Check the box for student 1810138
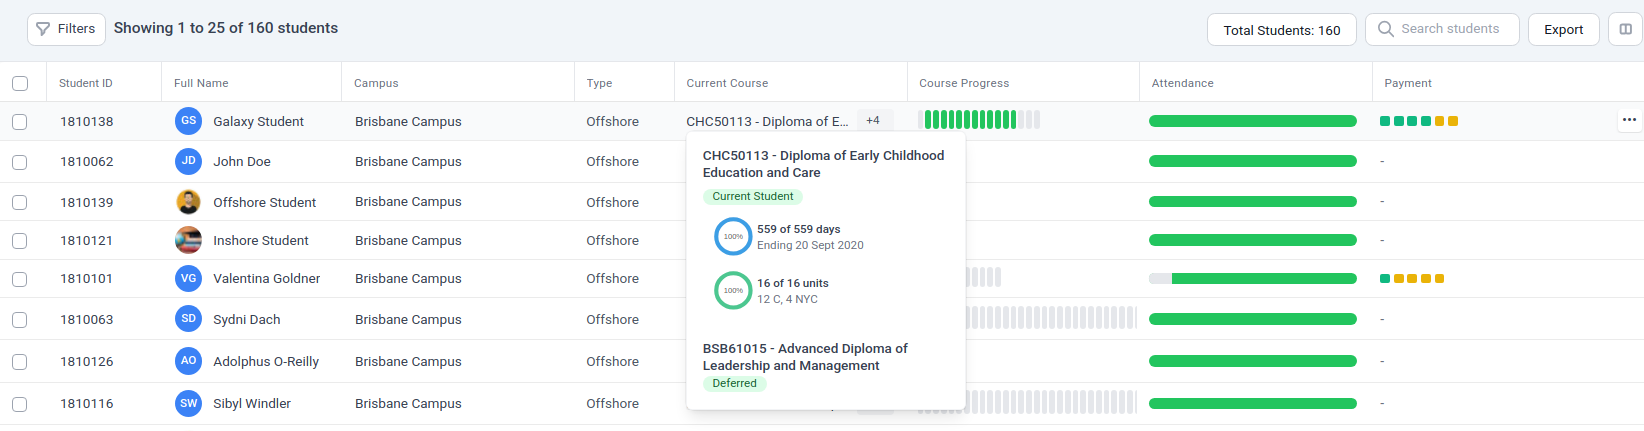This screenshot has width=1644, height=431. (20, 121)
